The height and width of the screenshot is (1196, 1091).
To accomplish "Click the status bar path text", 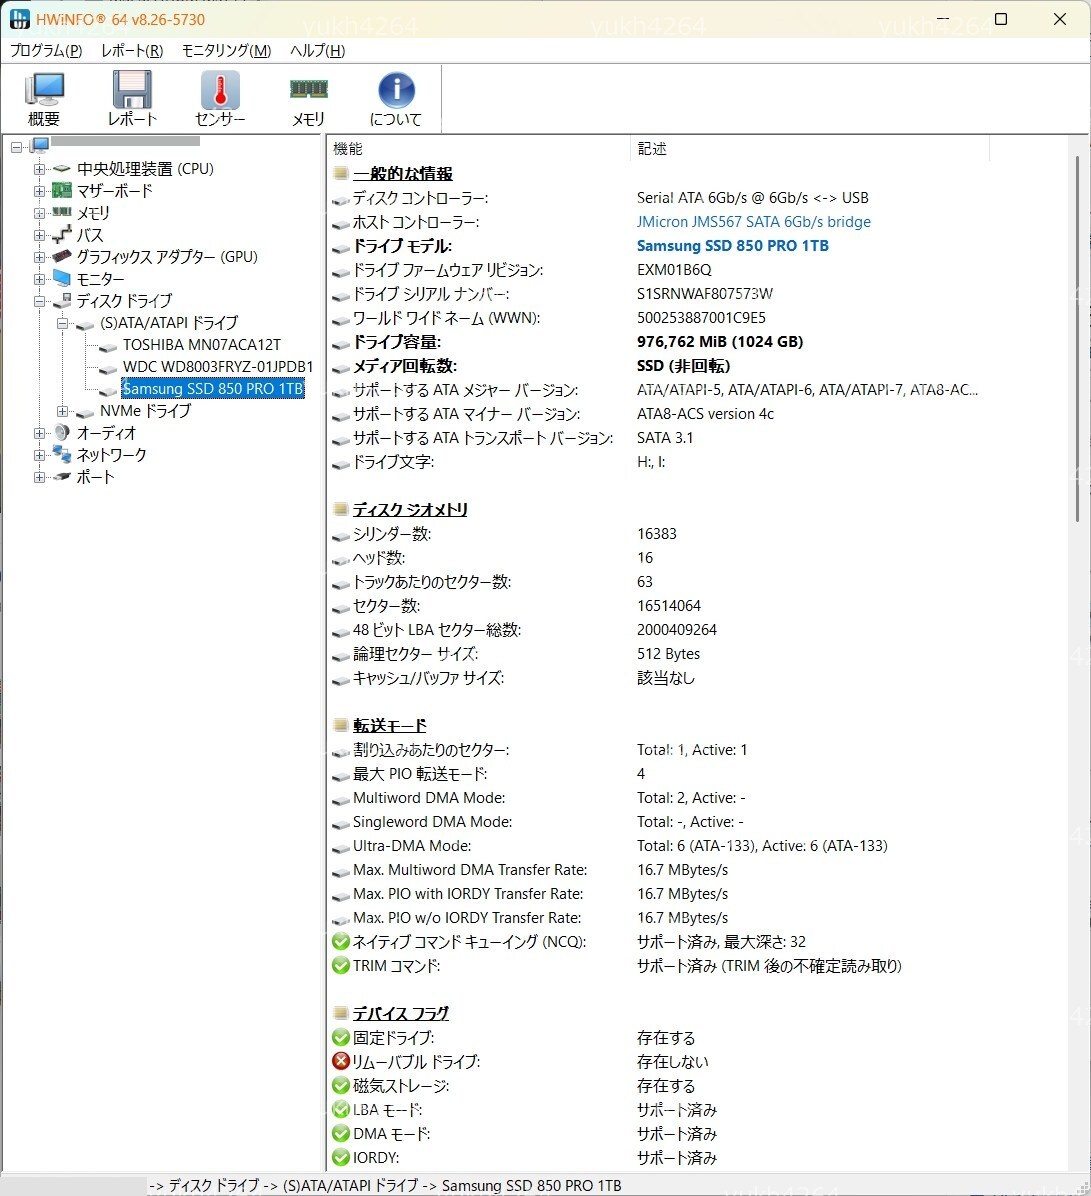I will 385,1185.
